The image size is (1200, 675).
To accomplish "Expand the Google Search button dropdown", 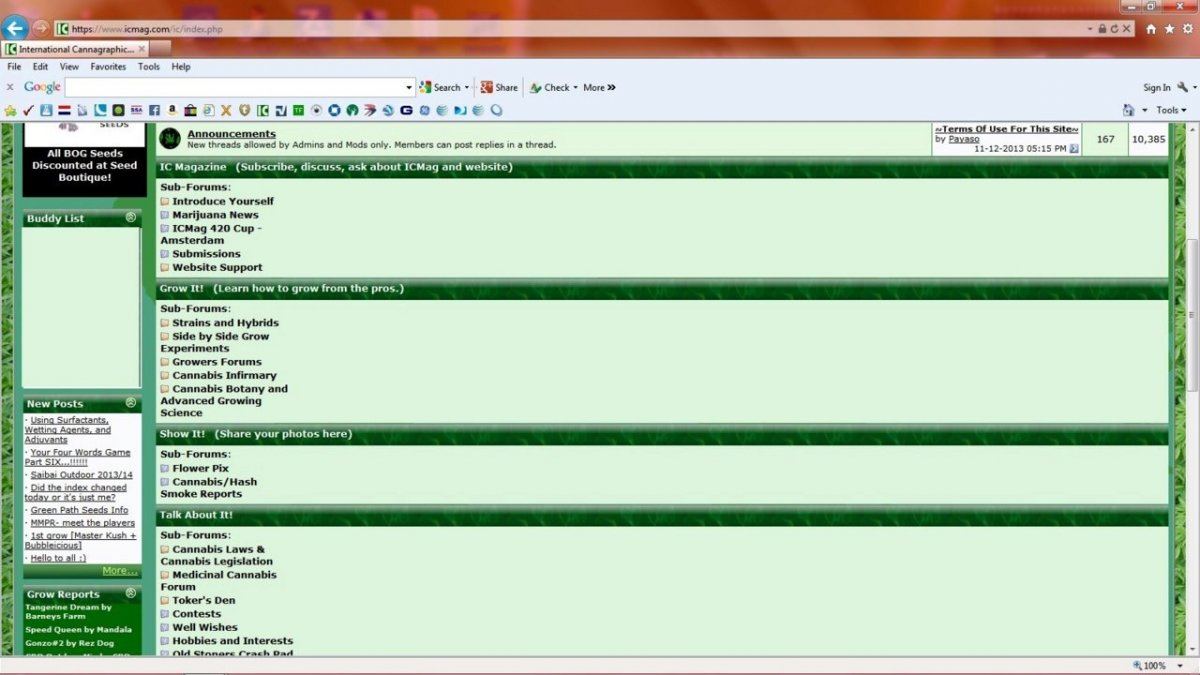I will click(467, 88).
